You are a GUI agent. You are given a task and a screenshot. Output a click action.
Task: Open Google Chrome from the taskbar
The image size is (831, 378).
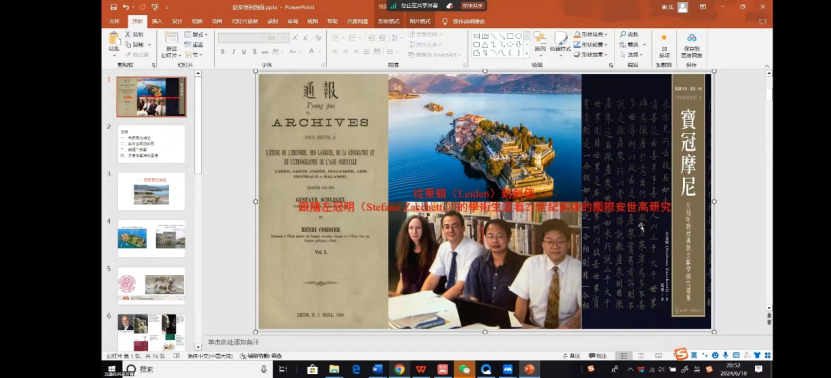[399, 369]
